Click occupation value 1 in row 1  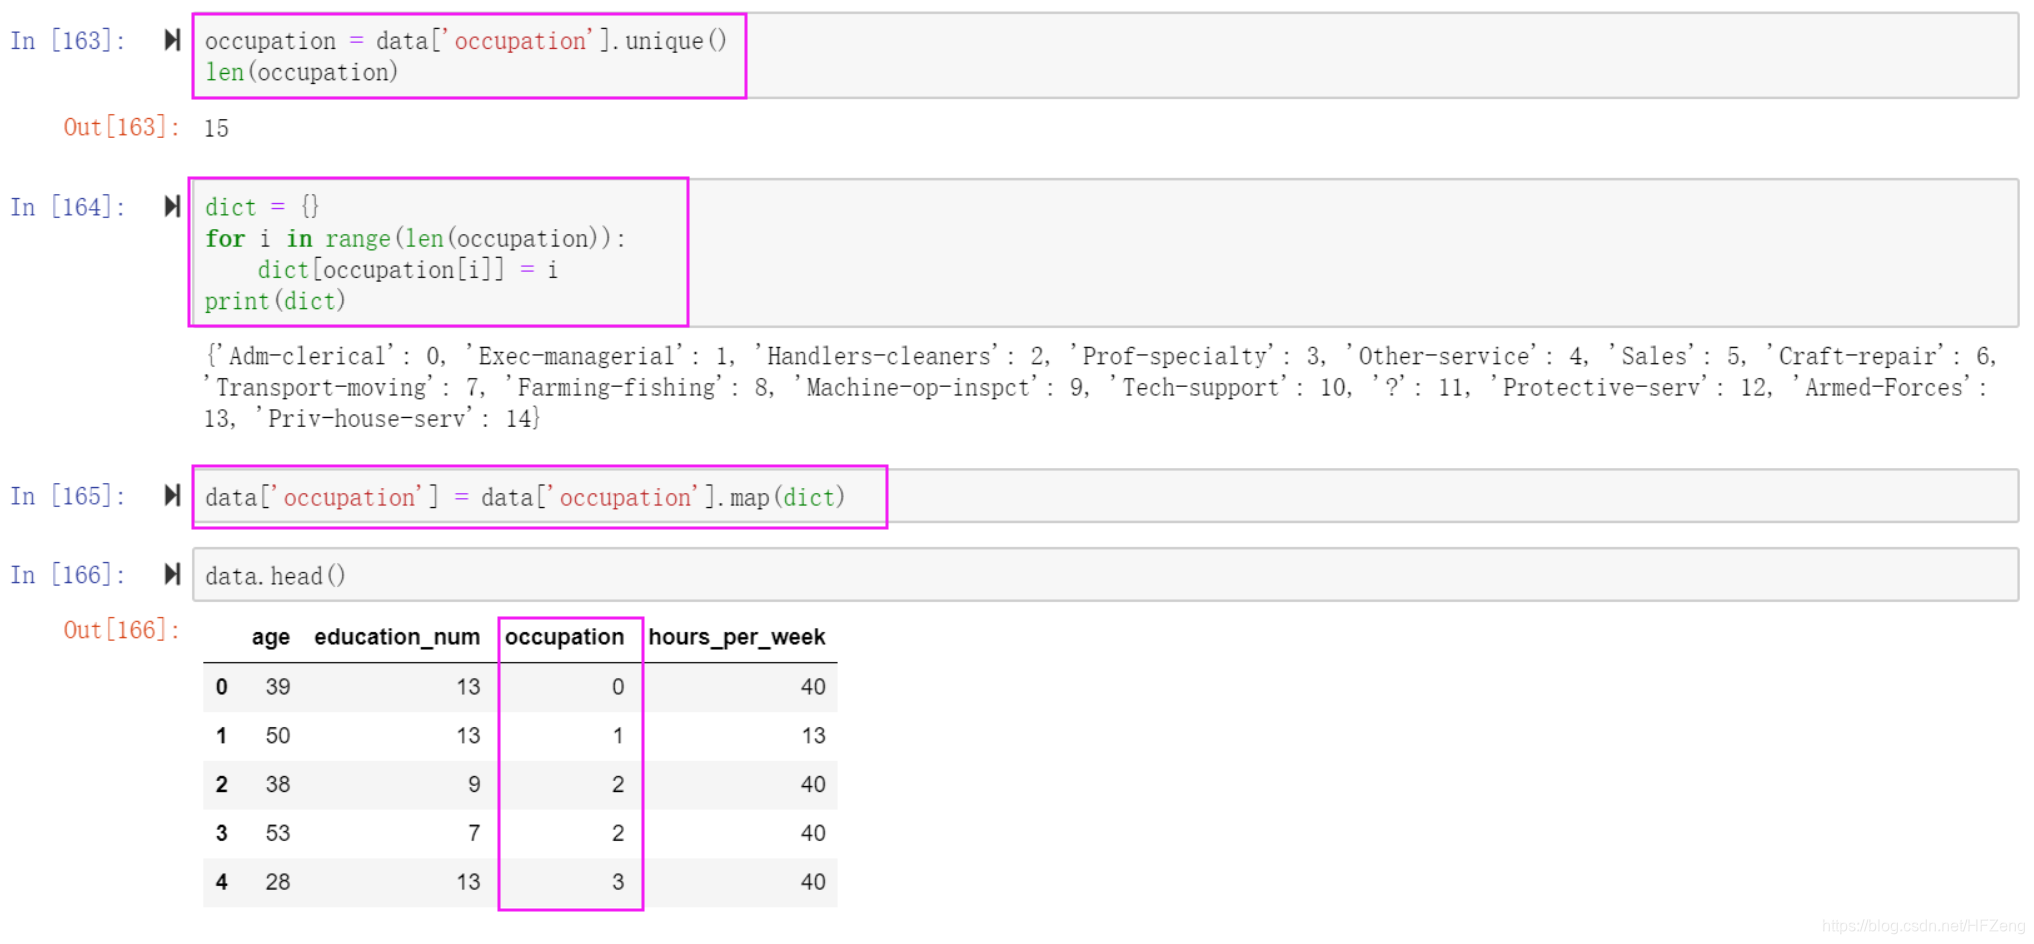point(618,736)
